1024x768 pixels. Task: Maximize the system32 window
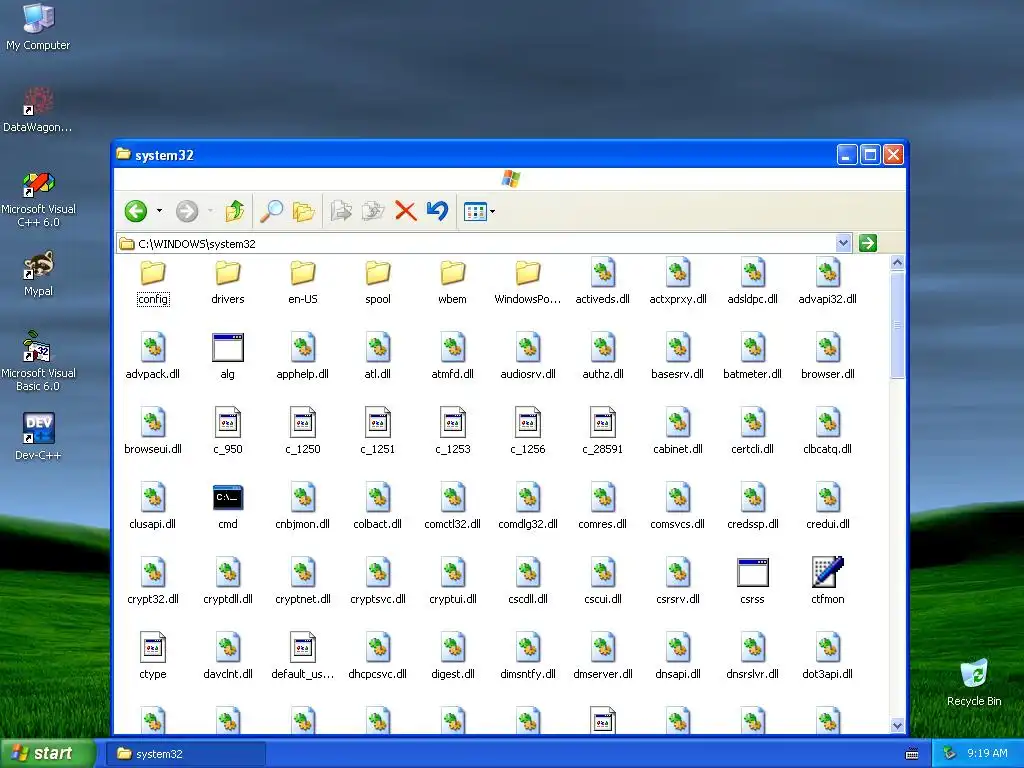(870, 155)
